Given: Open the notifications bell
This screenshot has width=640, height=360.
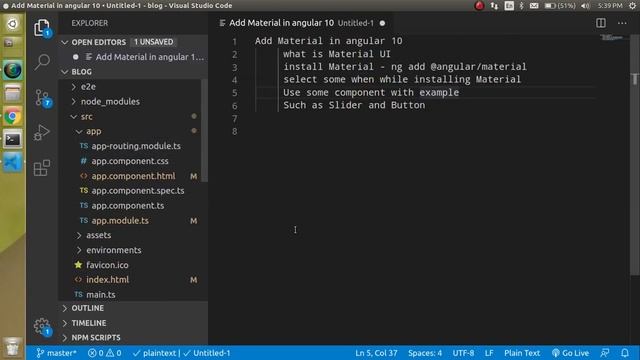Looking at the screenshot, I should pyautogui.click(x=625, y=353).
